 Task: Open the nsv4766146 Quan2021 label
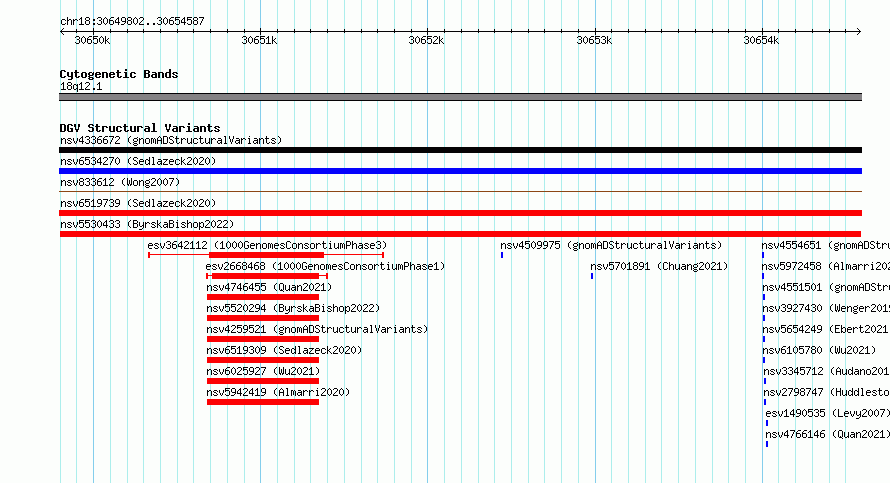828,434
